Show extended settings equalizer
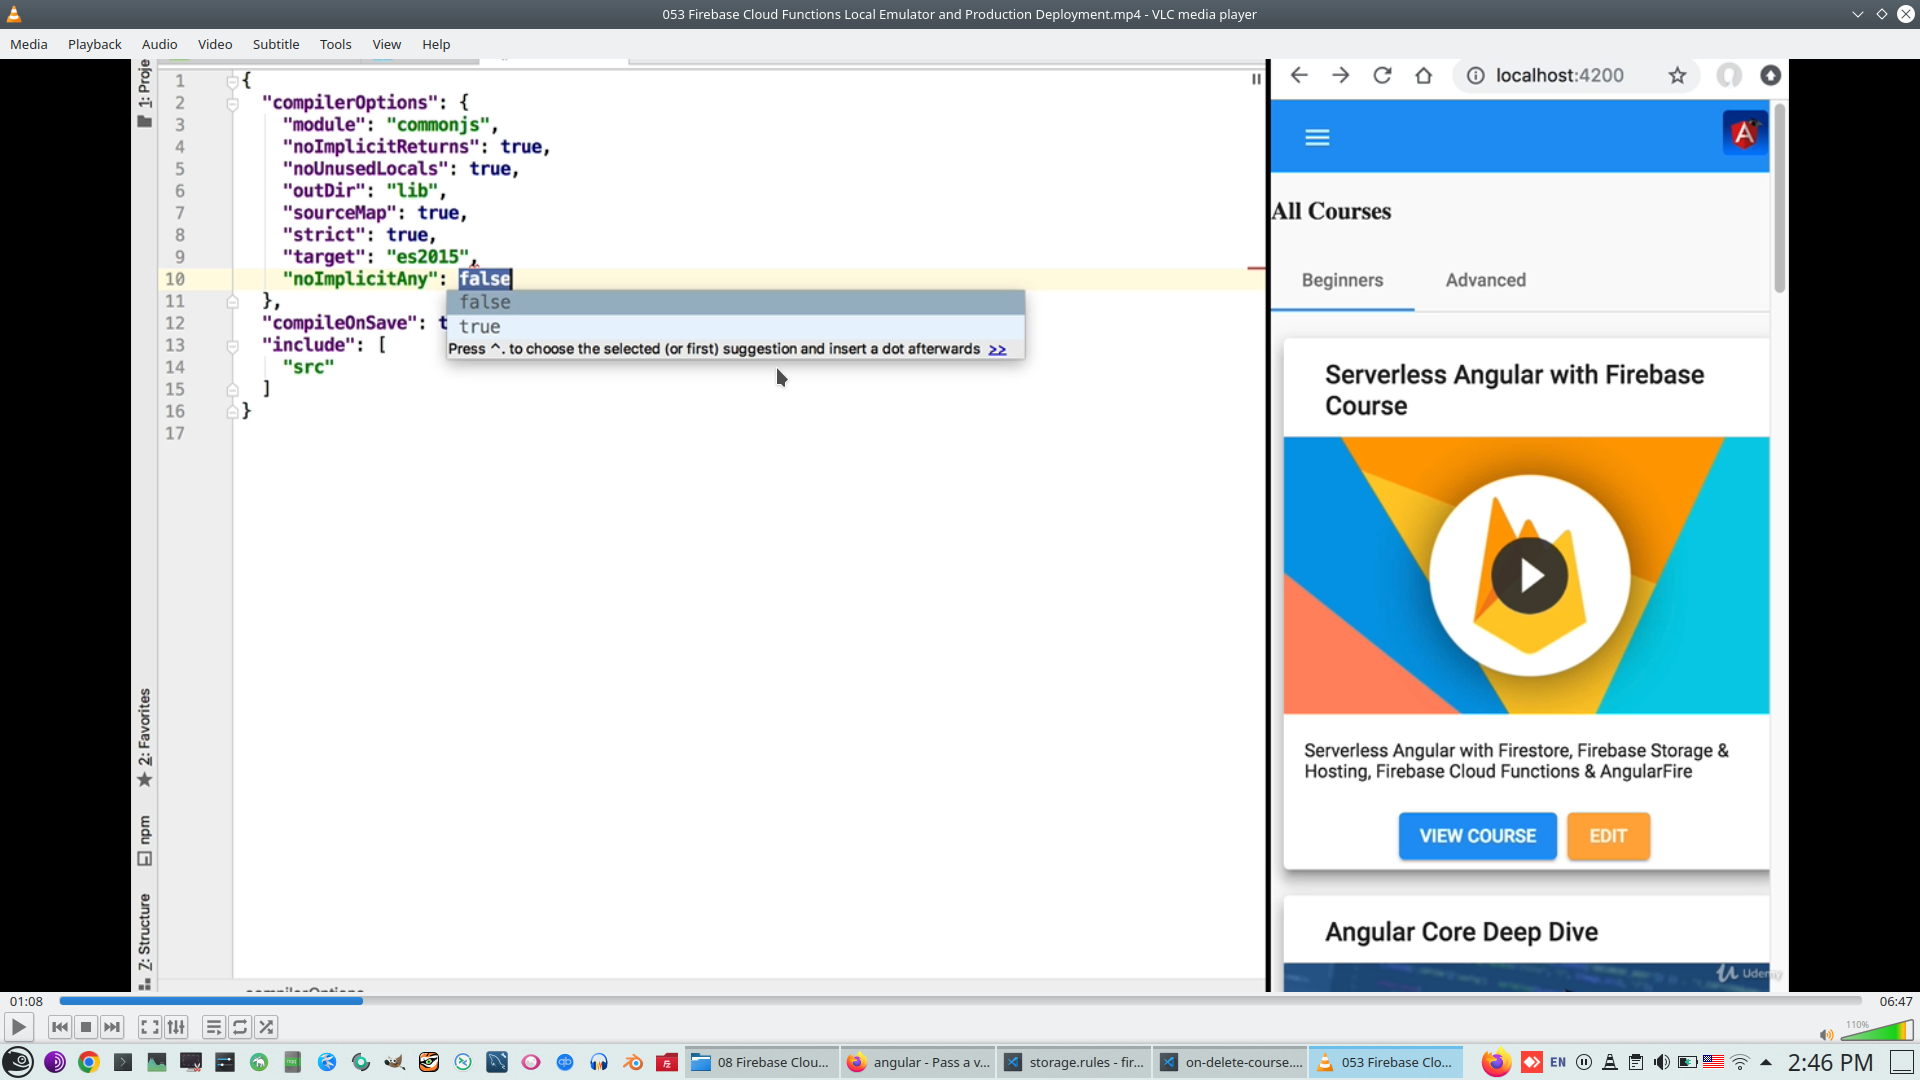Screen dimensions: 1920x1080 point(176,1027)
